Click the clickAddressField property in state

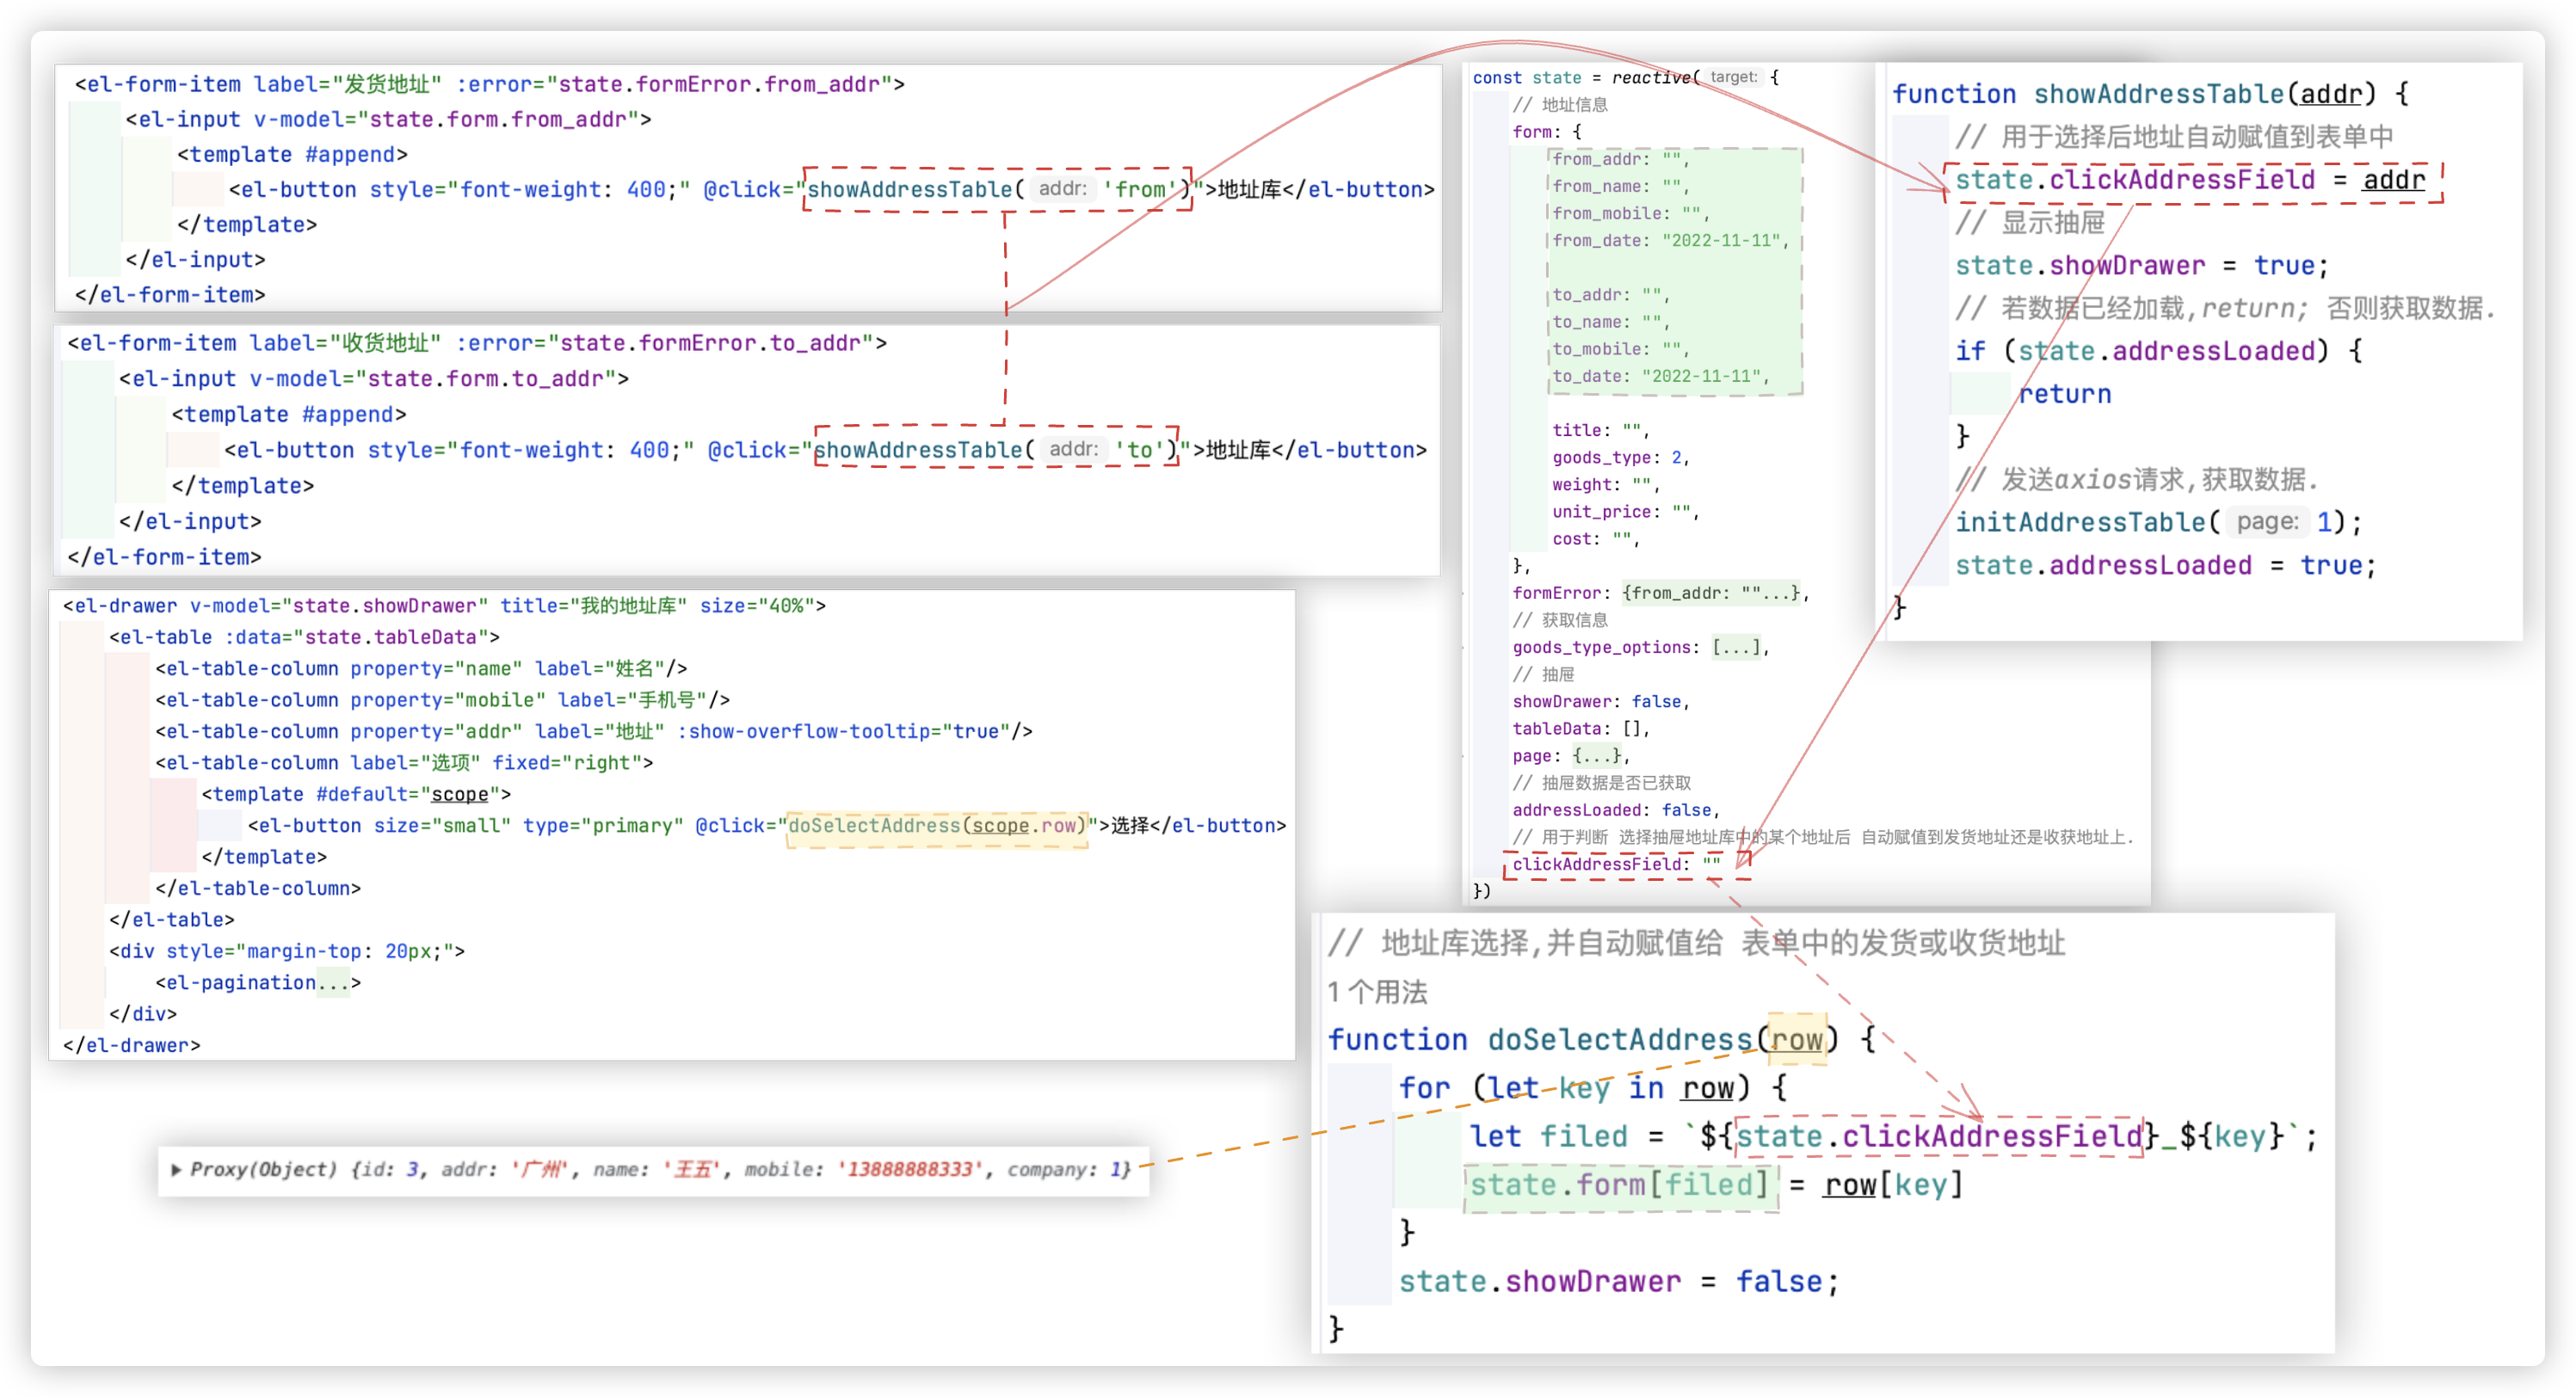1597,865
